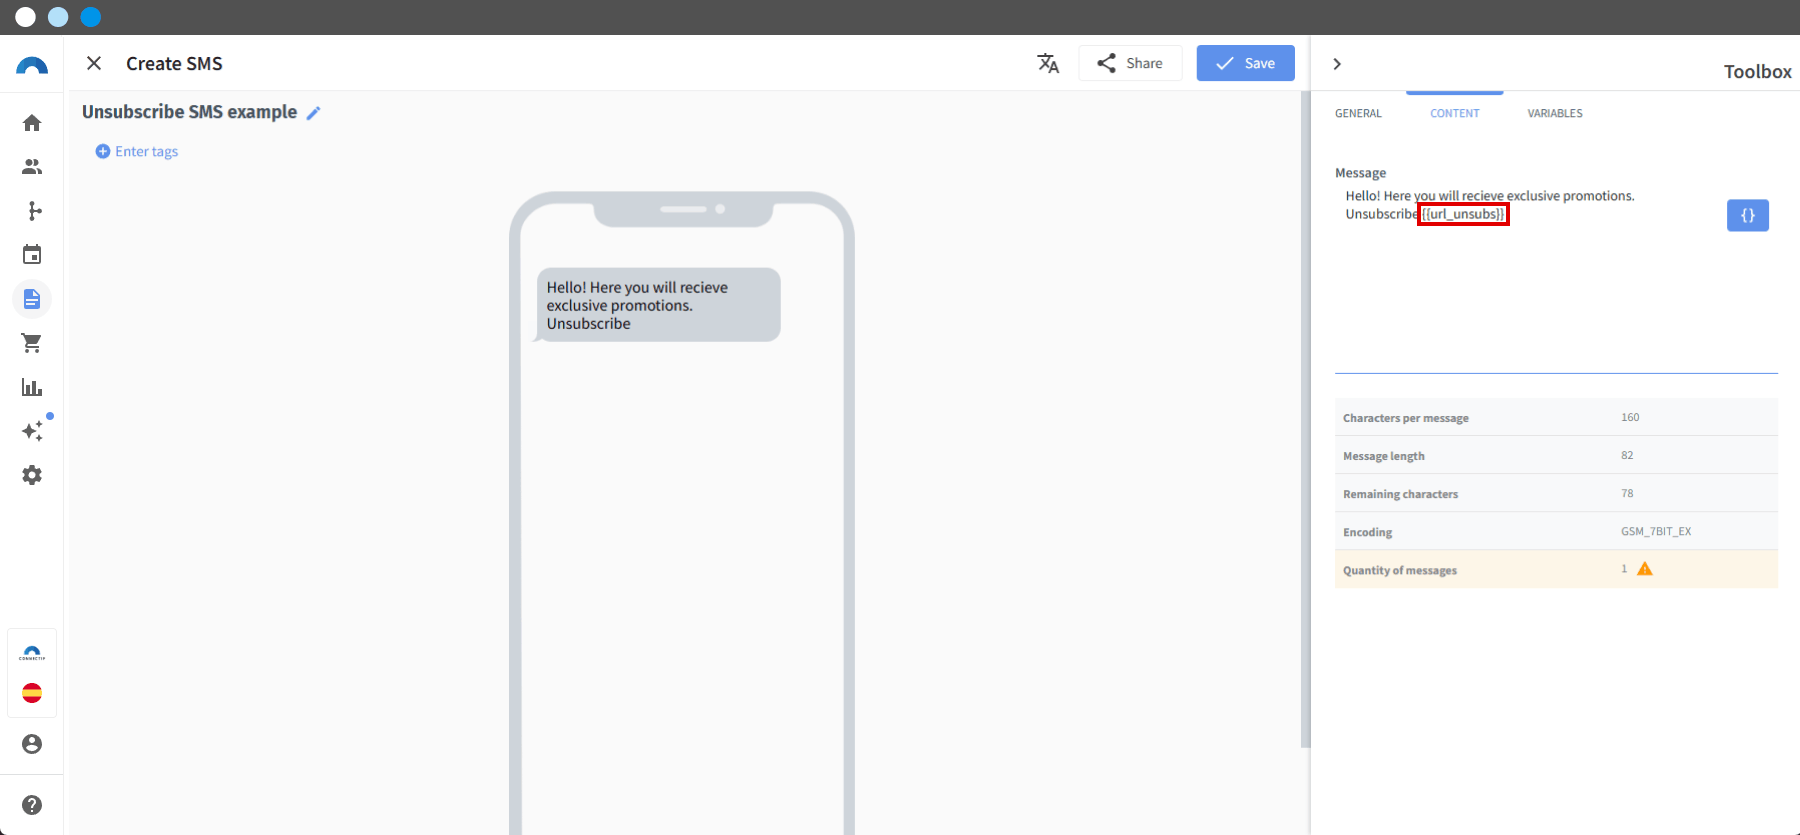Open the Contacts people icon in sidebar
Viewport: 1800px width, 835px height.
(32, 167)
